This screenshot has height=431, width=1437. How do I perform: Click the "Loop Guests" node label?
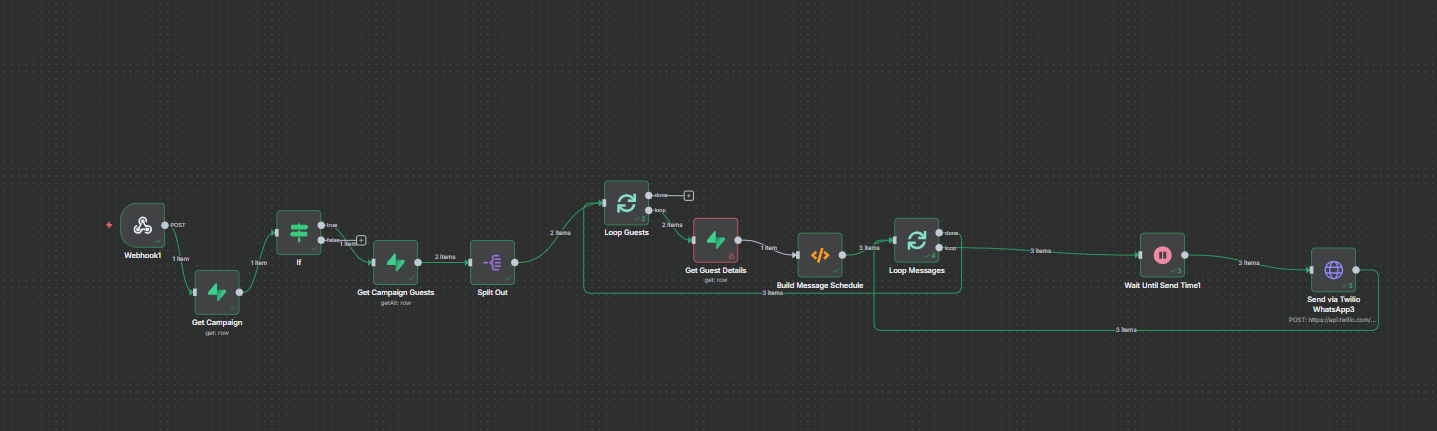click(627, 233)
